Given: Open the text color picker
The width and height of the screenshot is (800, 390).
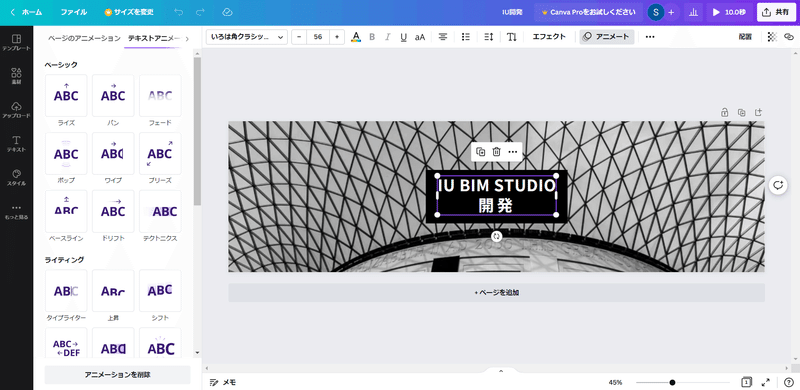Looking at the screenshot, I should pos(356,37).
